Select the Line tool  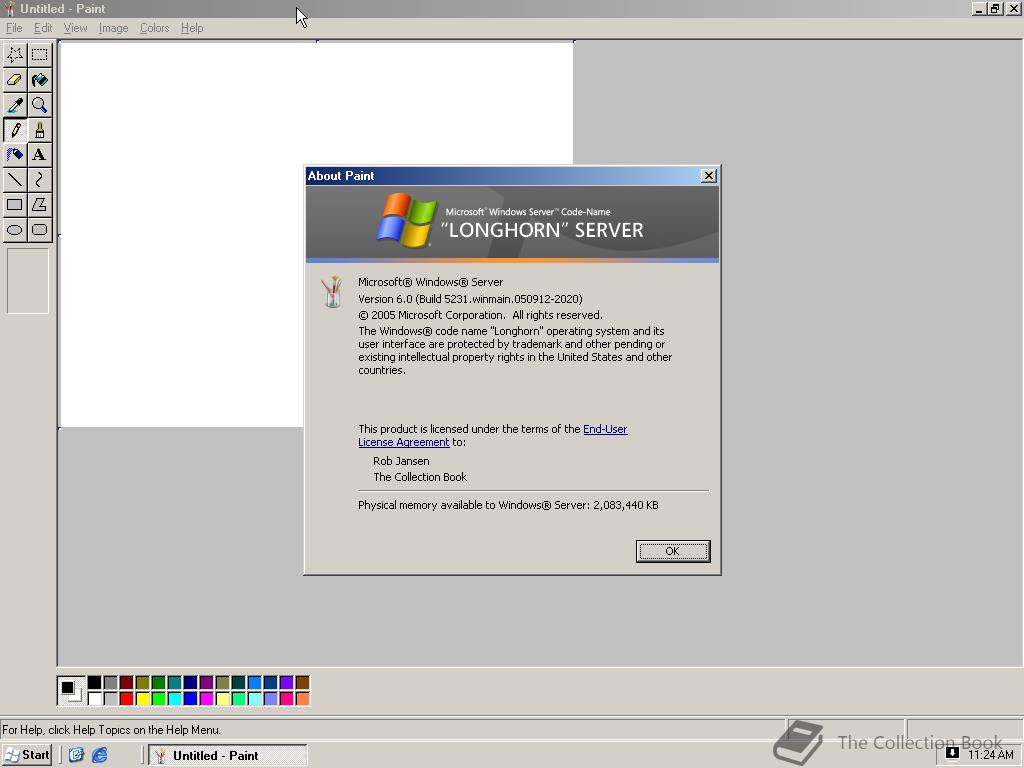(15, 180)
